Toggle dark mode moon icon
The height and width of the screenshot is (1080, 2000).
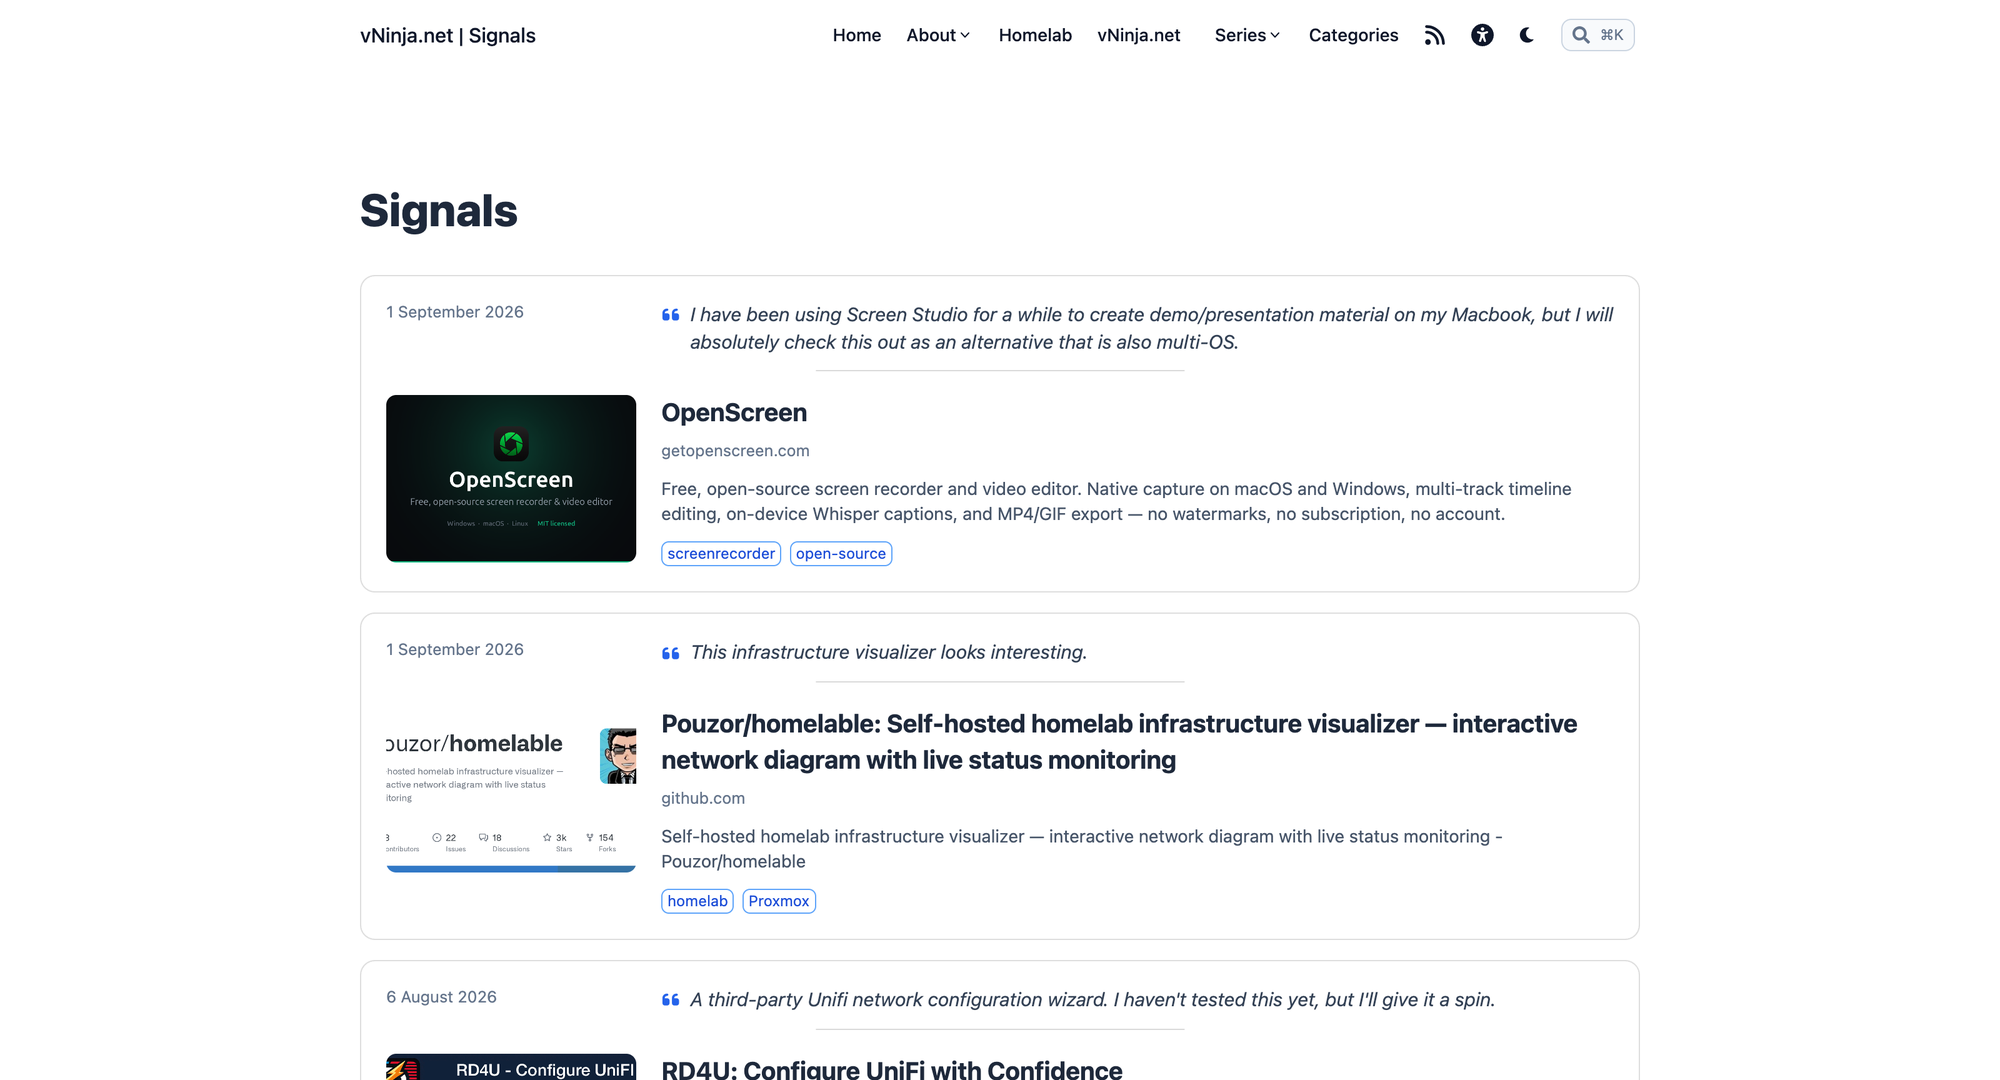click(x=1526, y=35)
